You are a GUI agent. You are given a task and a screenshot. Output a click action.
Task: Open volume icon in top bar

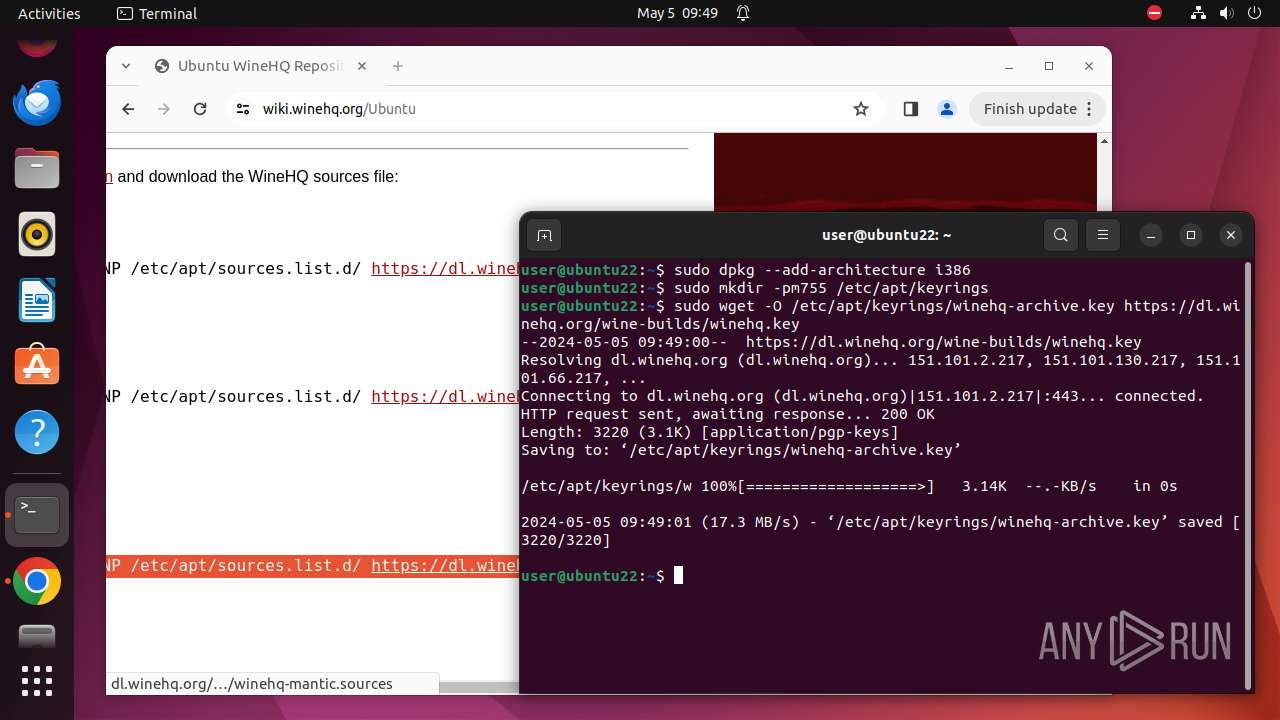(1225, 13)
